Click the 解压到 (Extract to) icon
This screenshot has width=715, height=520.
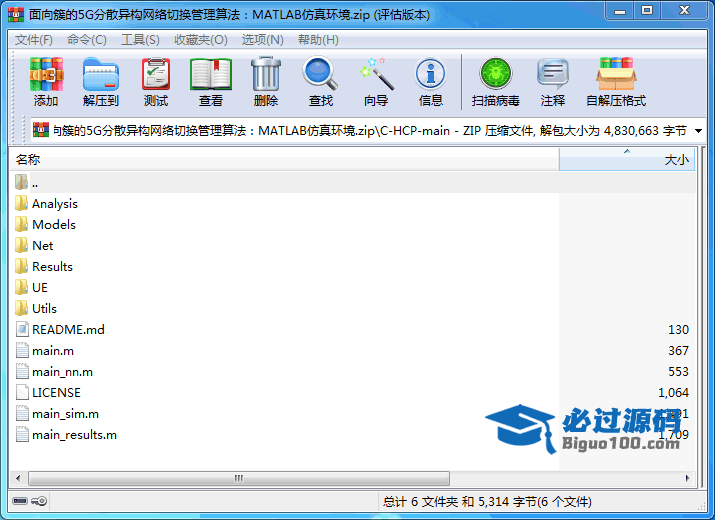click(x=101, y=74)
